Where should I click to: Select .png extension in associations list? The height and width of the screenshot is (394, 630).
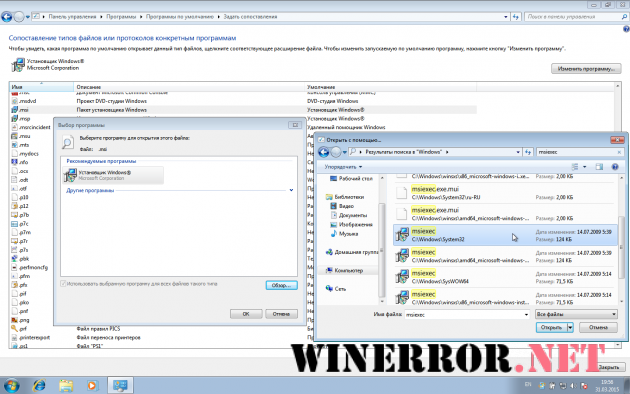coord(20,320)
